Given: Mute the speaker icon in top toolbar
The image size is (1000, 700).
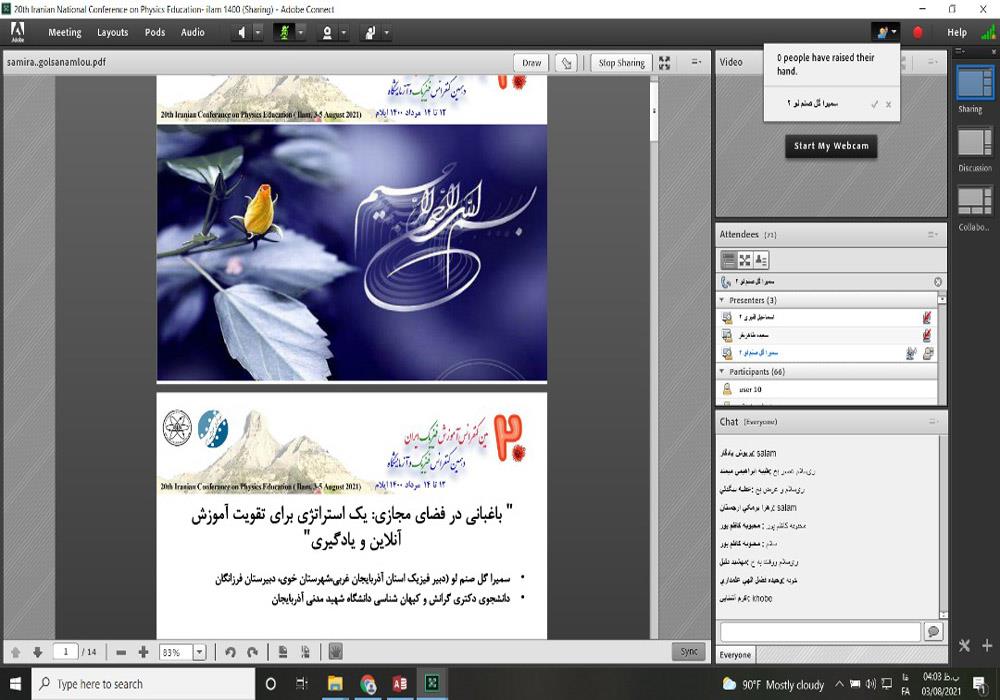Looking at the screenshot, I should point(241,32).
